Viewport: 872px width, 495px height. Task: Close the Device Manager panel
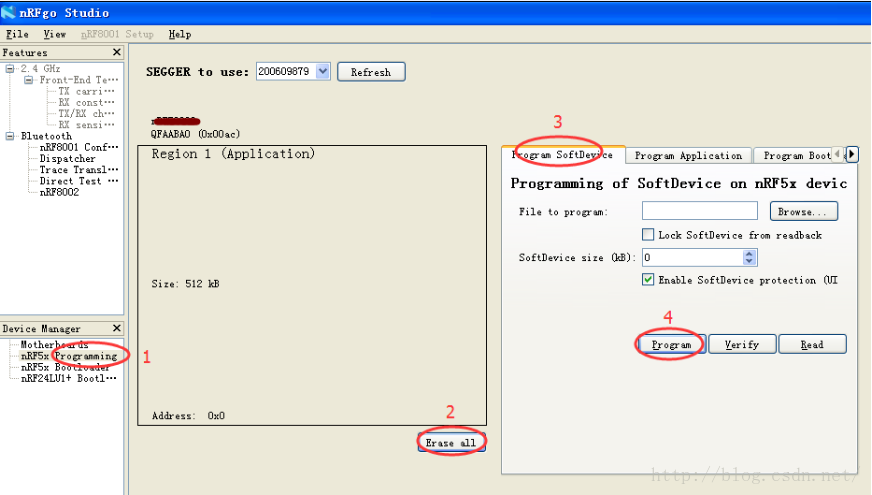117,328
